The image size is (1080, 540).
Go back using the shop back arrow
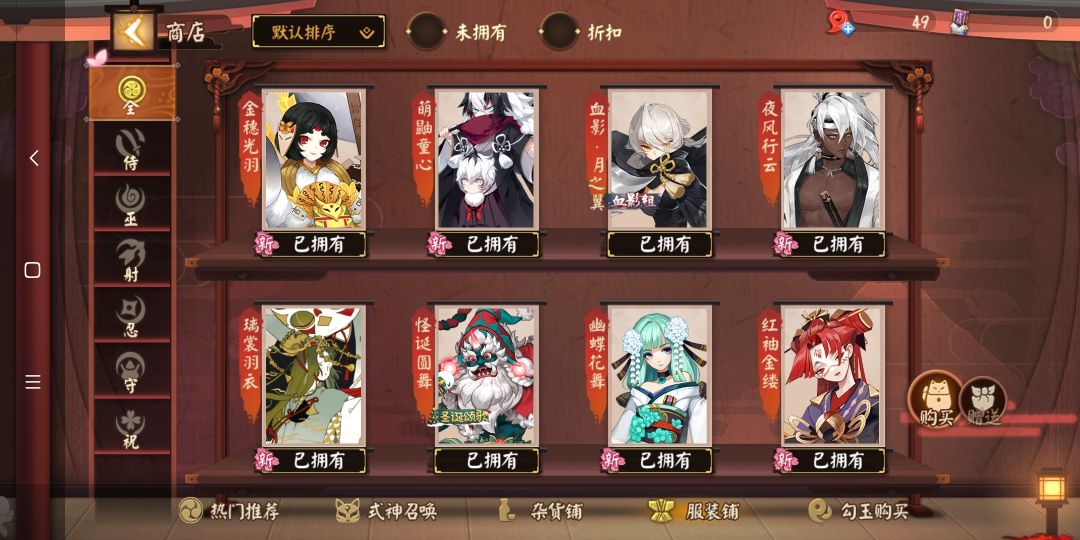click(133, 32)
